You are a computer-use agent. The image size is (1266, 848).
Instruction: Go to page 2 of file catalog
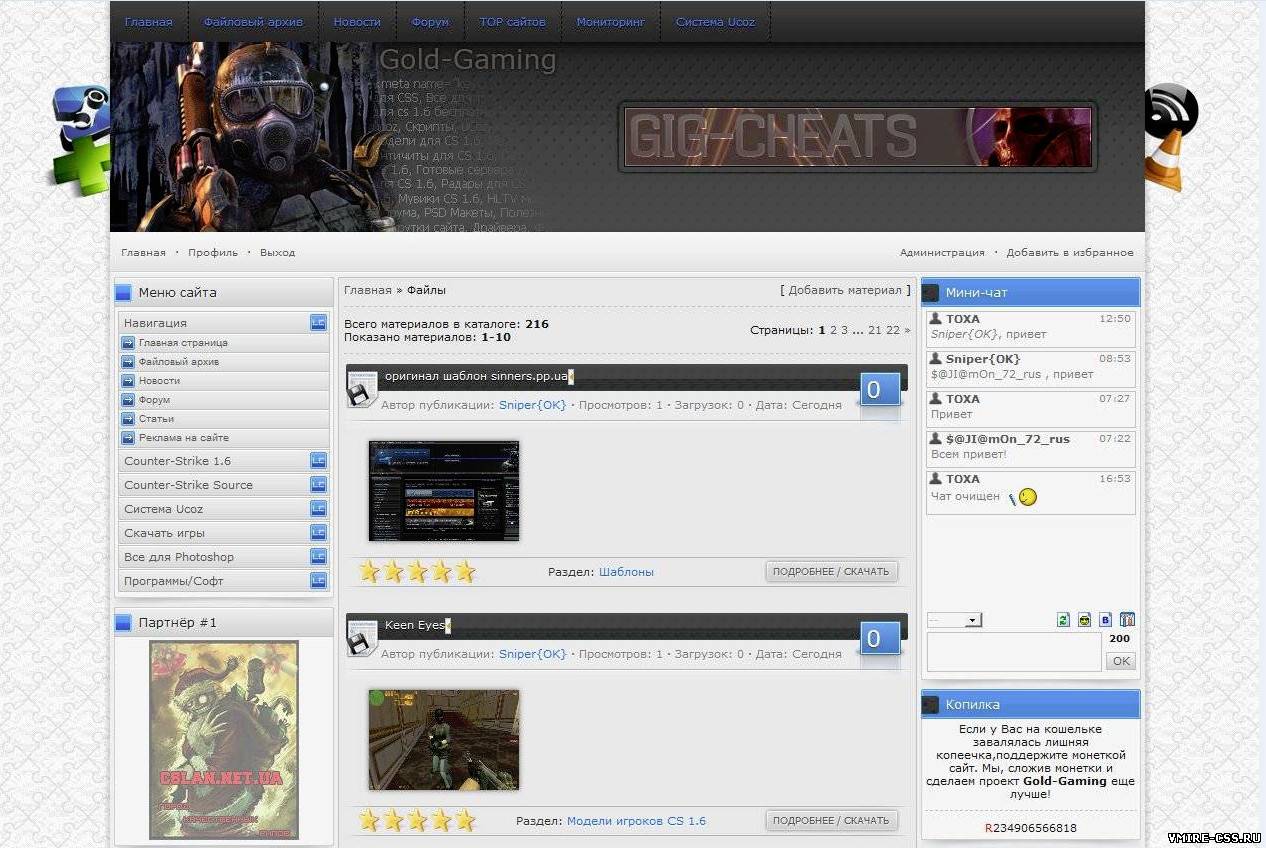(834, 330)
